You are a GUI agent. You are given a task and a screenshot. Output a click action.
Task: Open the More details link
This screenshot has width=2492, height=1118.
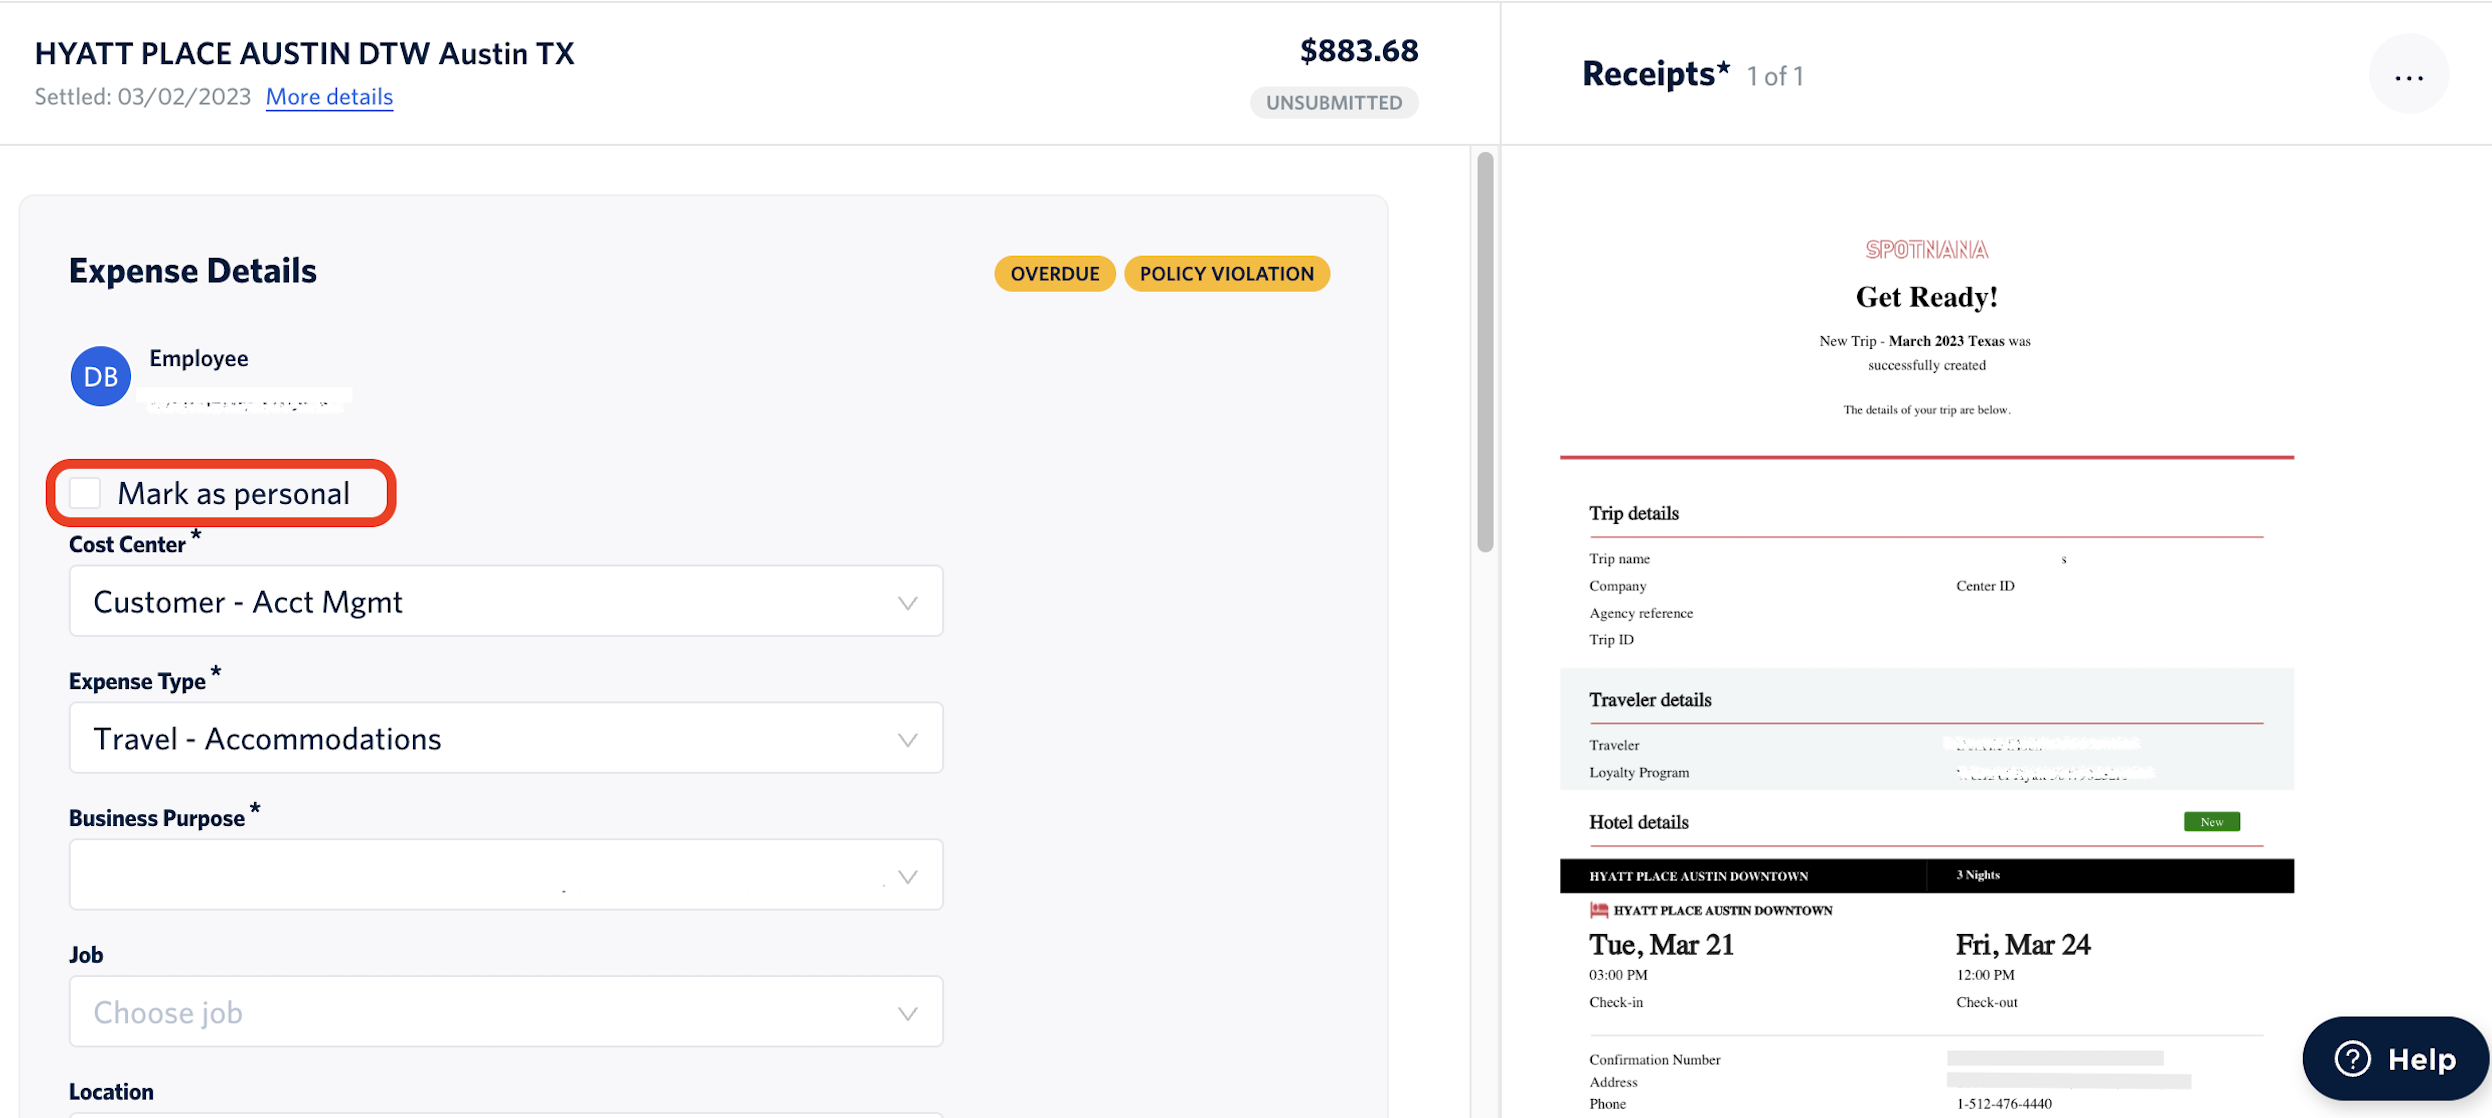[x=329, y=97]
